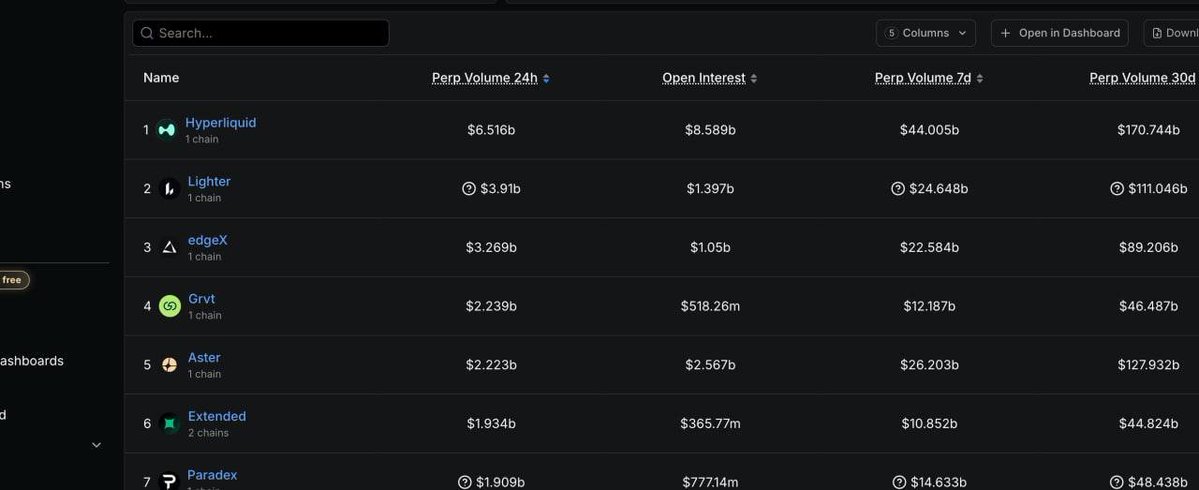Click the question mark beside Lighter's $24.648b value
This screenshot has width=1199, height=490.
(897, 189)
